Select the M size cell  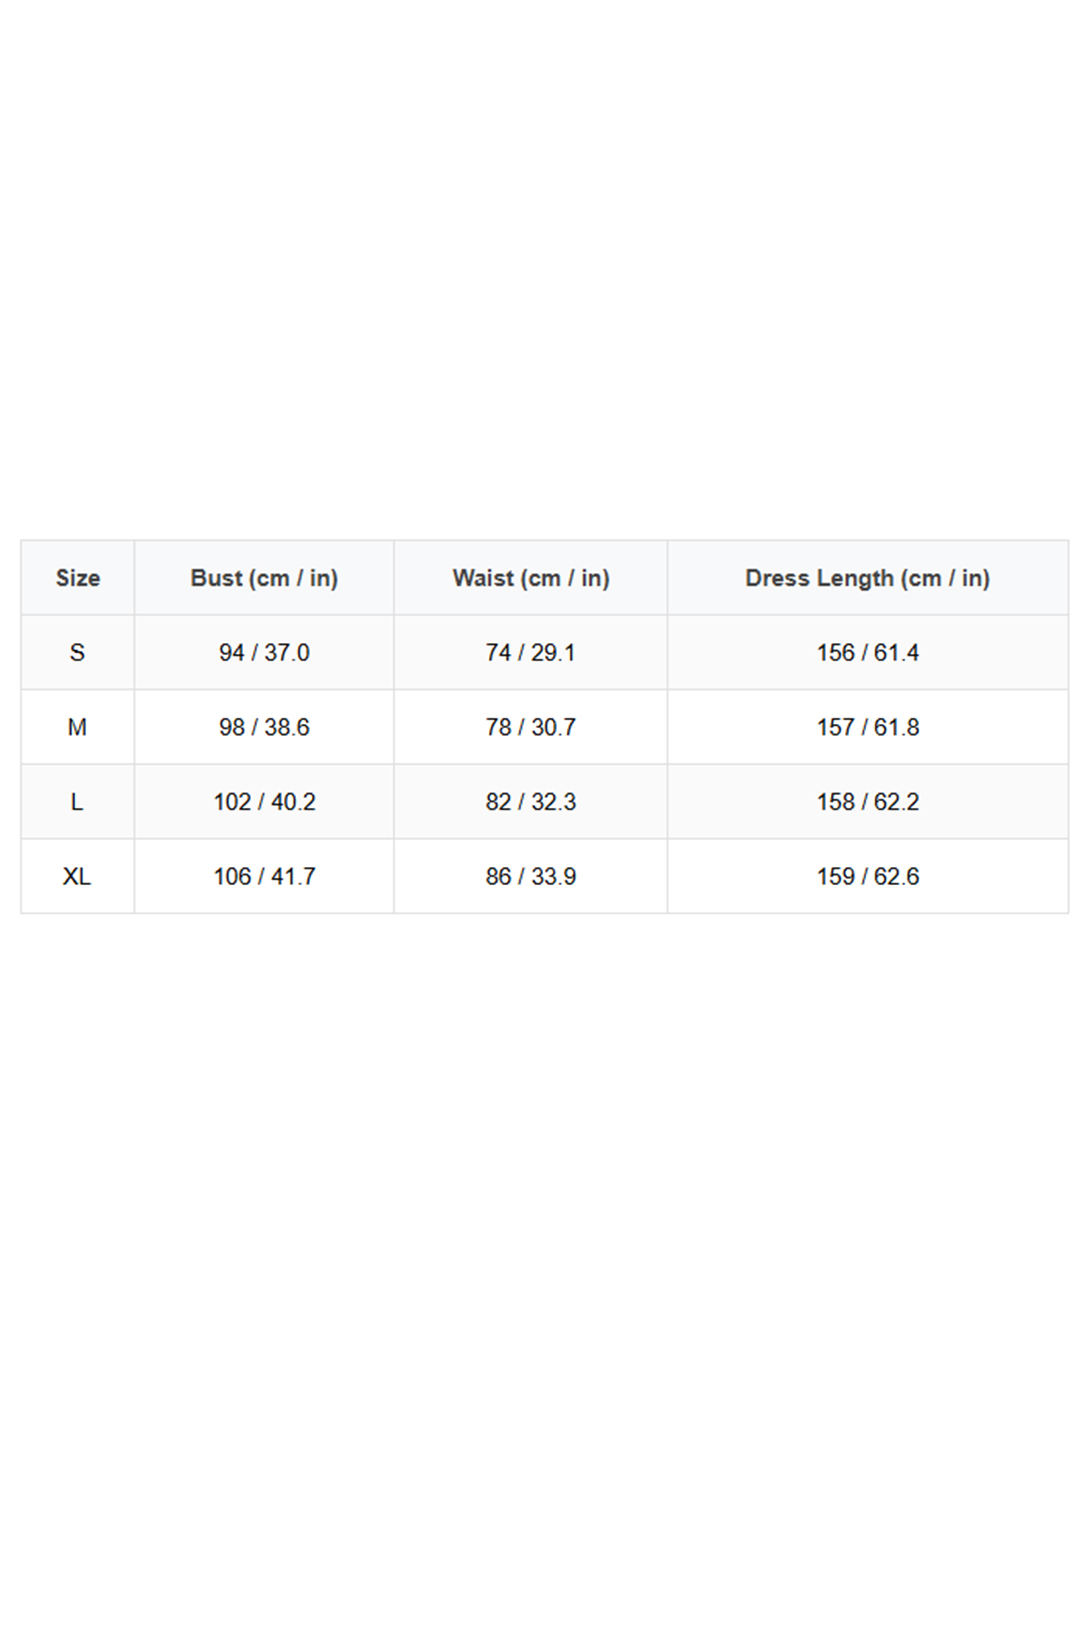coord(77,727)
